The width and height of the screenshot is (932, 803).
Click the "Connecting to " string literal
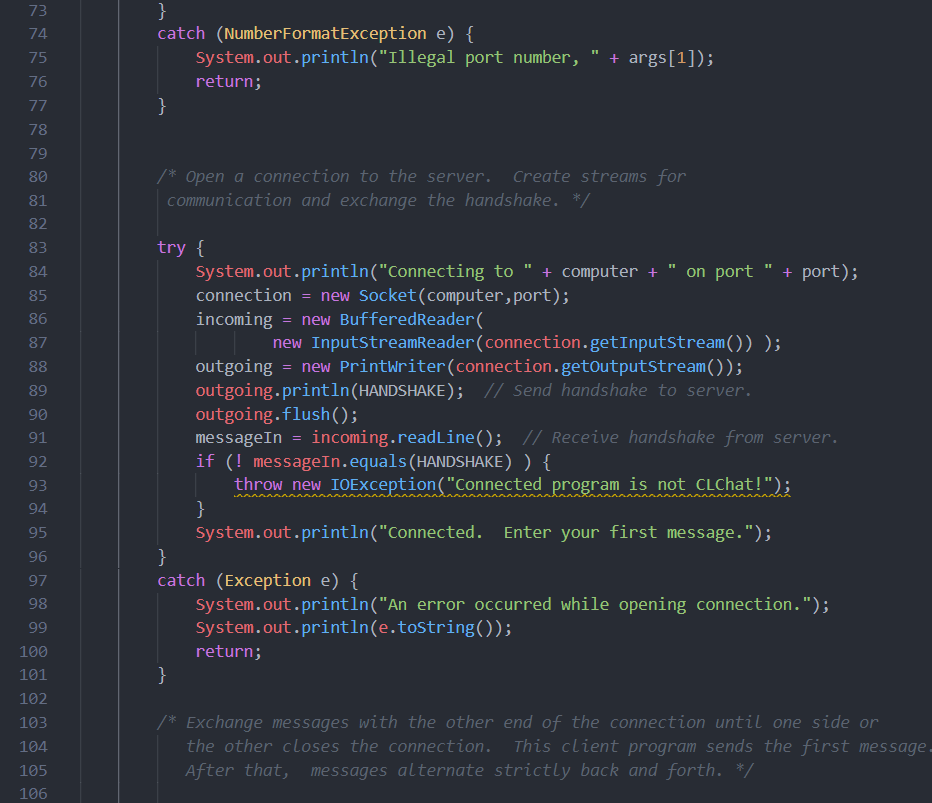tap(455, 272)
